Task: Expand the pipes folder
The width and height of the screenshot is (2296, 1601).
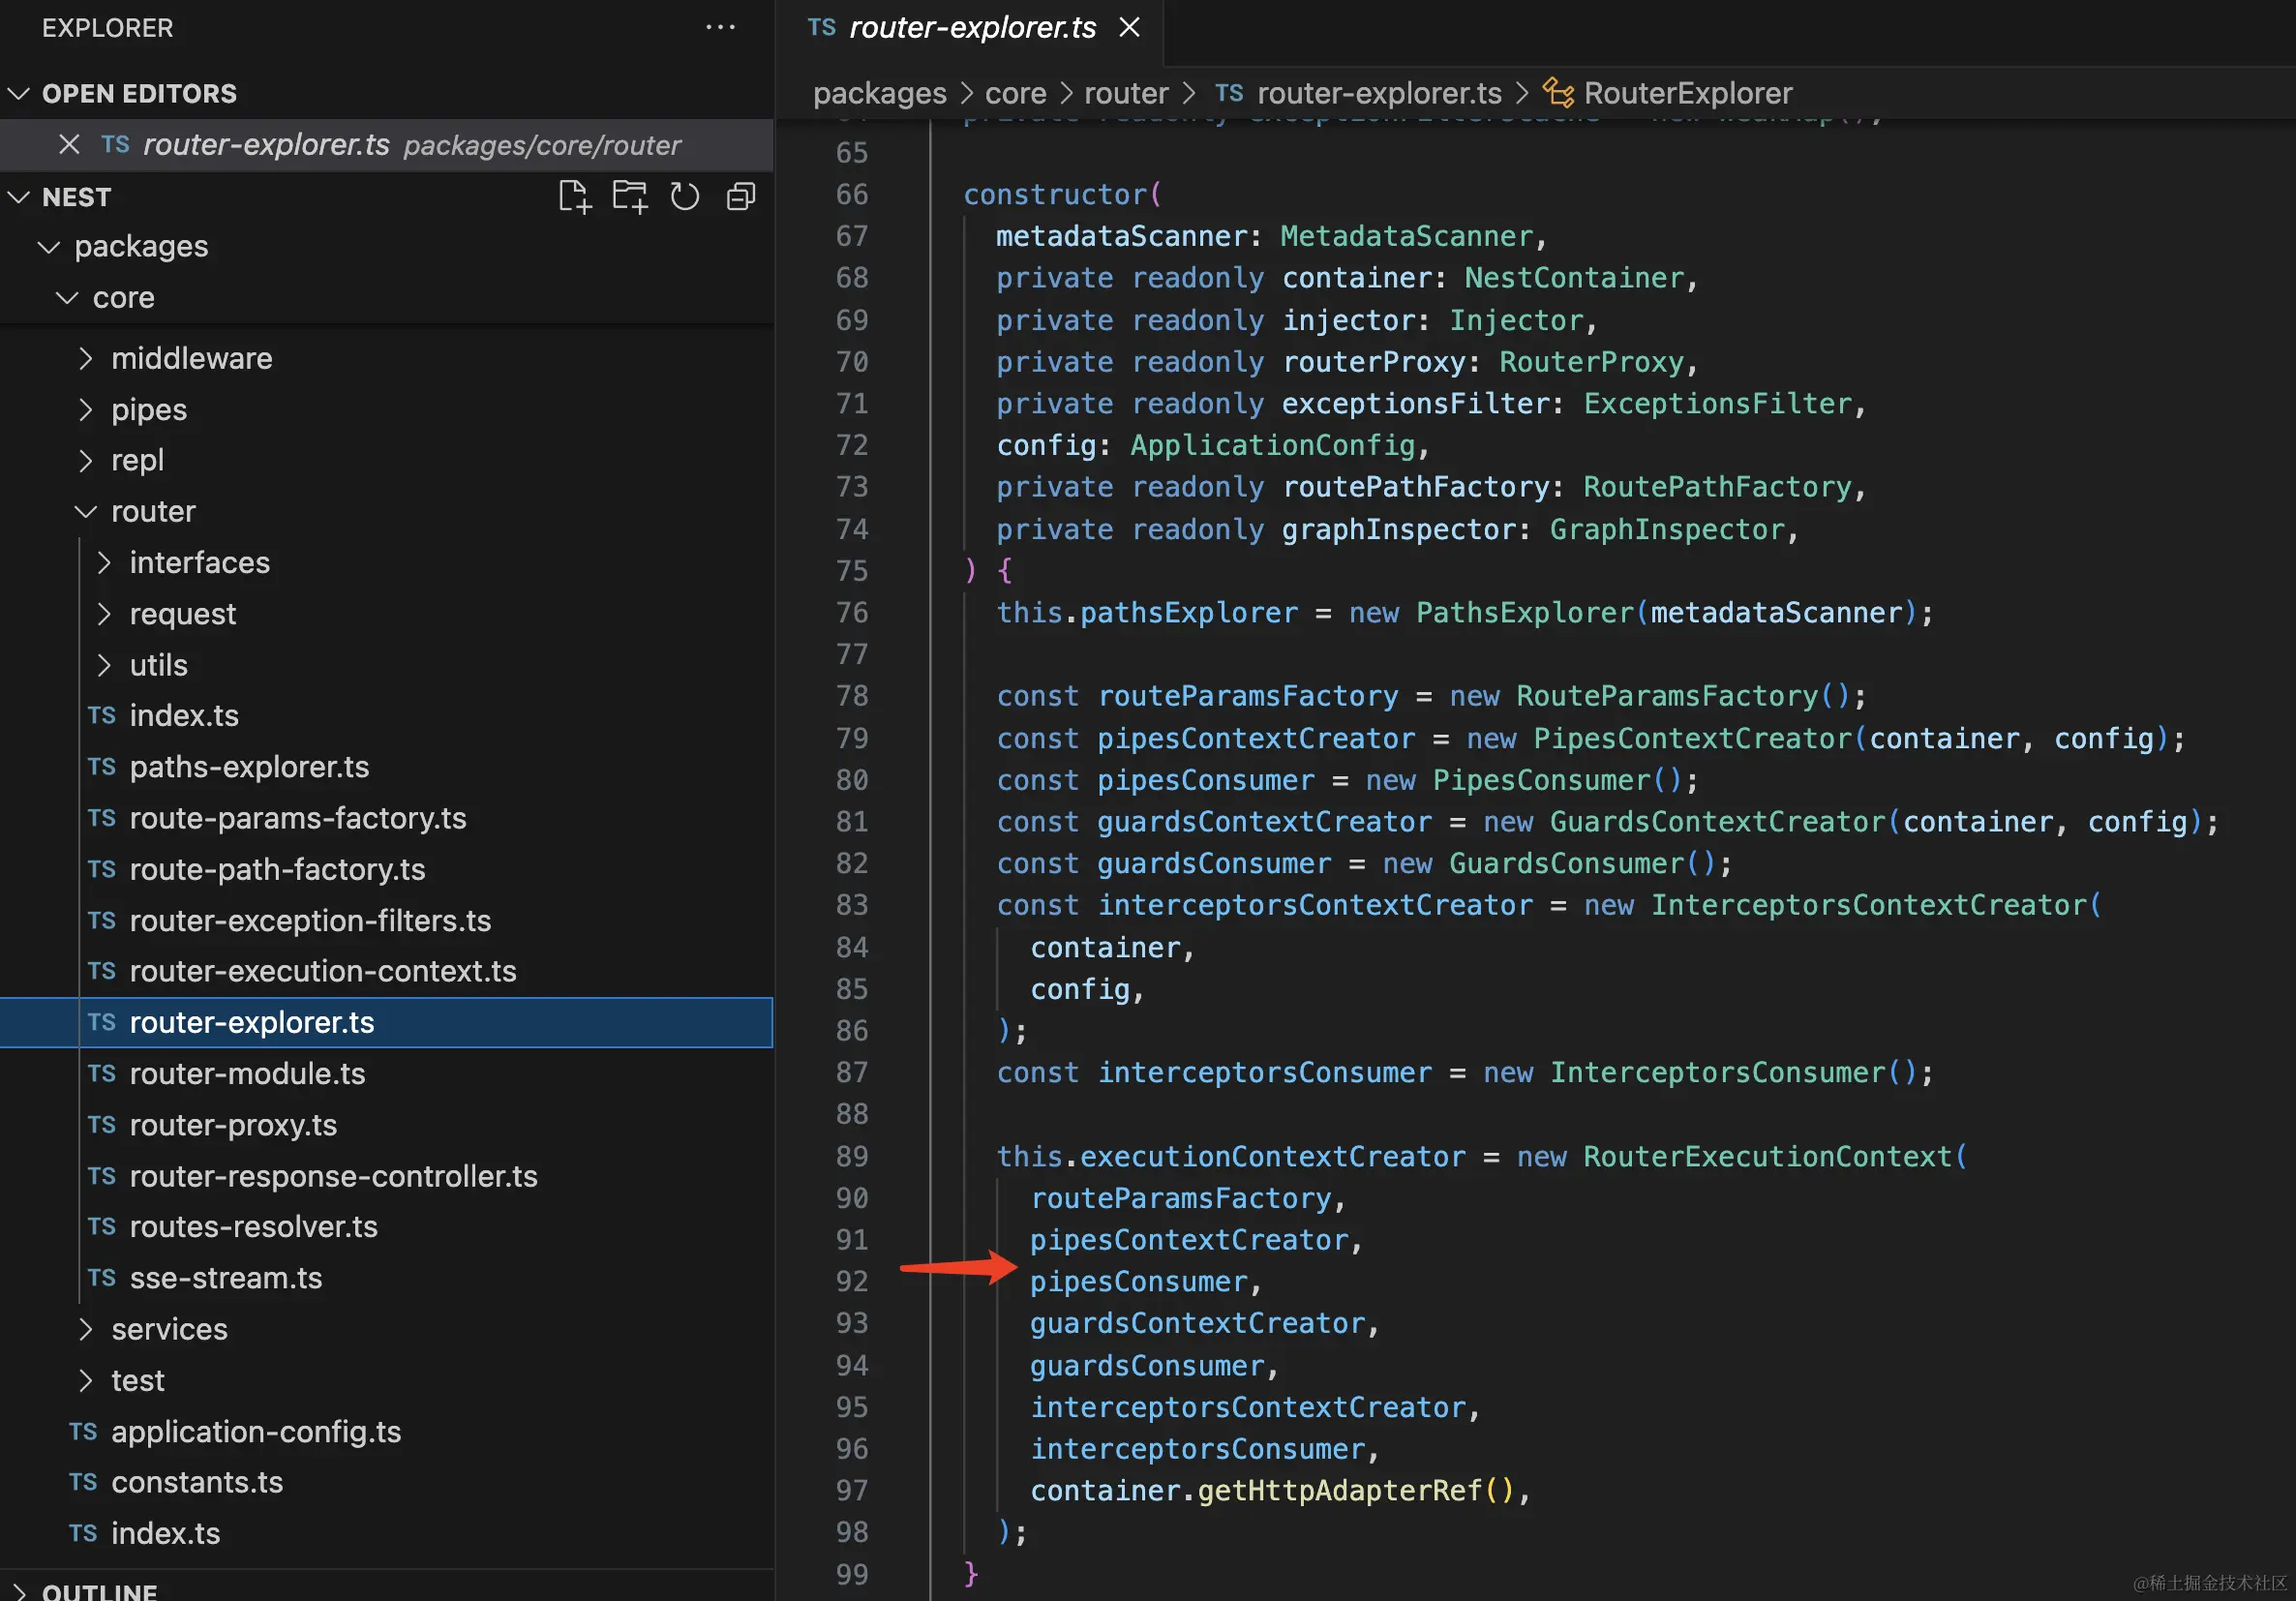Action: tap(86, 409)
